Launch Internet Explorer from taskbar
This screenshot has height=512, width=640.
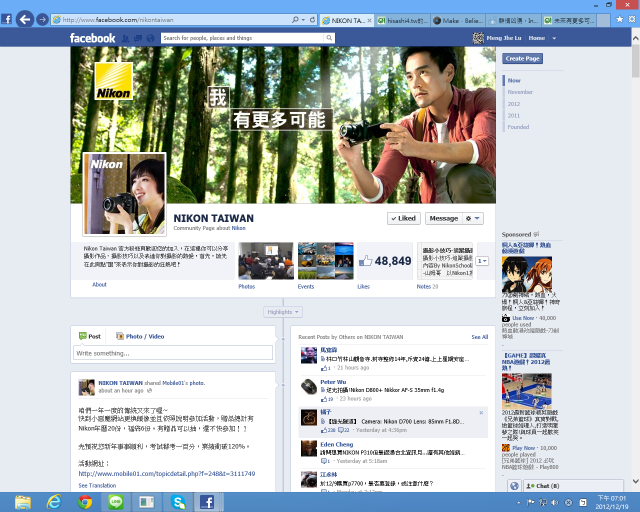pos(54,502)
